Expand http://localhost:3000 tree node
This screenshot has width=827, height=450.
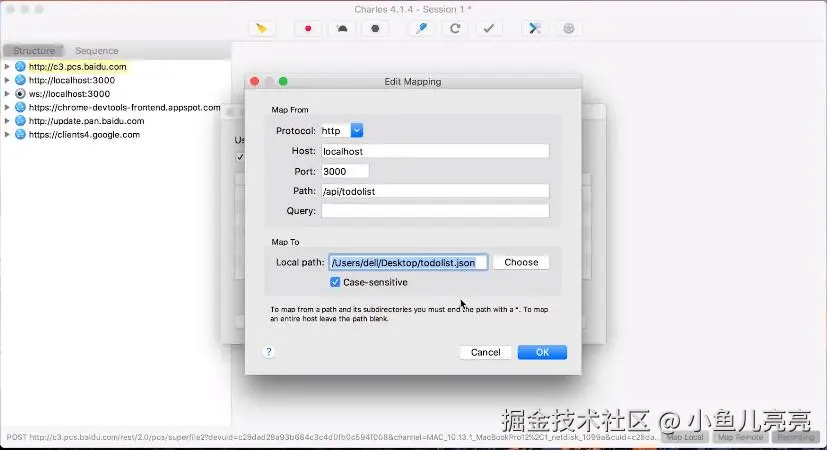[x=7, y=80]
